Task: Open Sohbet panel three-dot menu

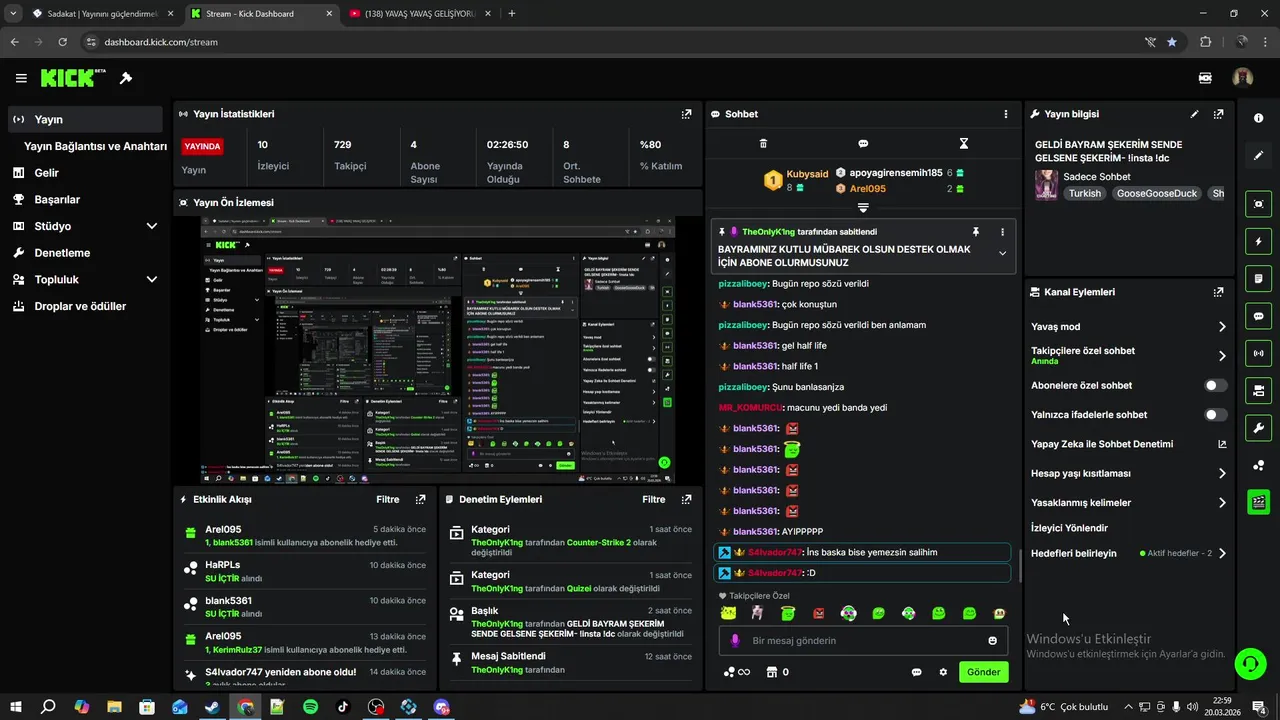Action: click(1006, 114)
